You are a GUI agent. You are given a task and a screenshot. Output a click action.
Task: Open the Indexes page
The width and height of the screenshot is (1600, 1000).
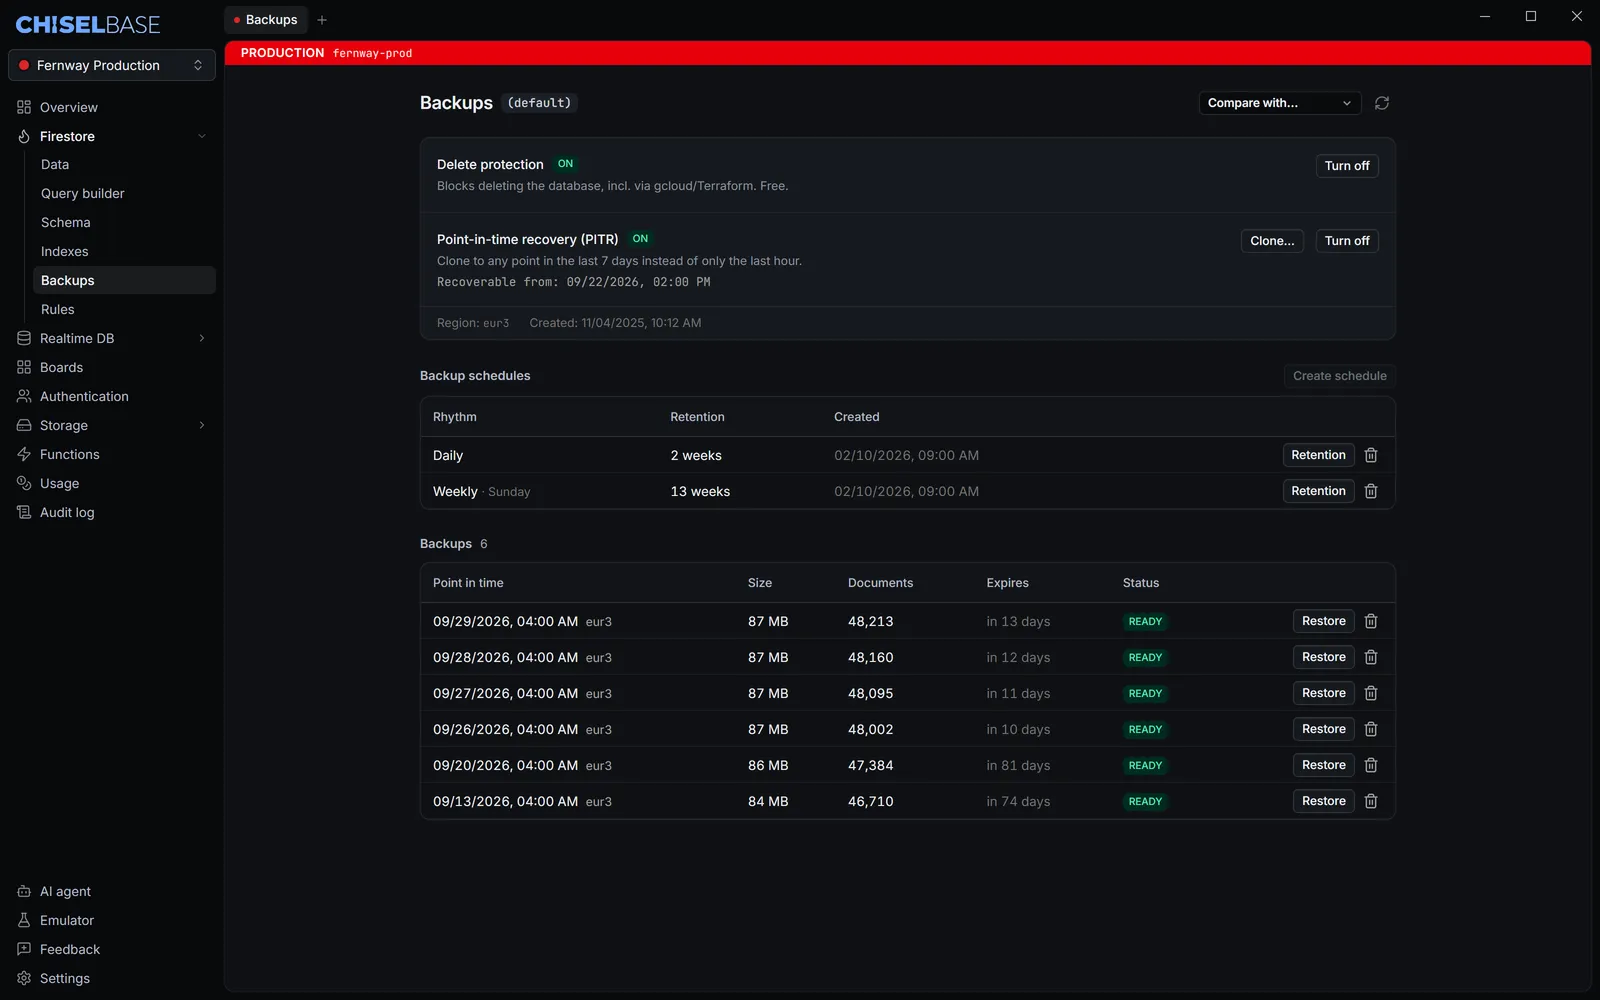tap(124, 251)
